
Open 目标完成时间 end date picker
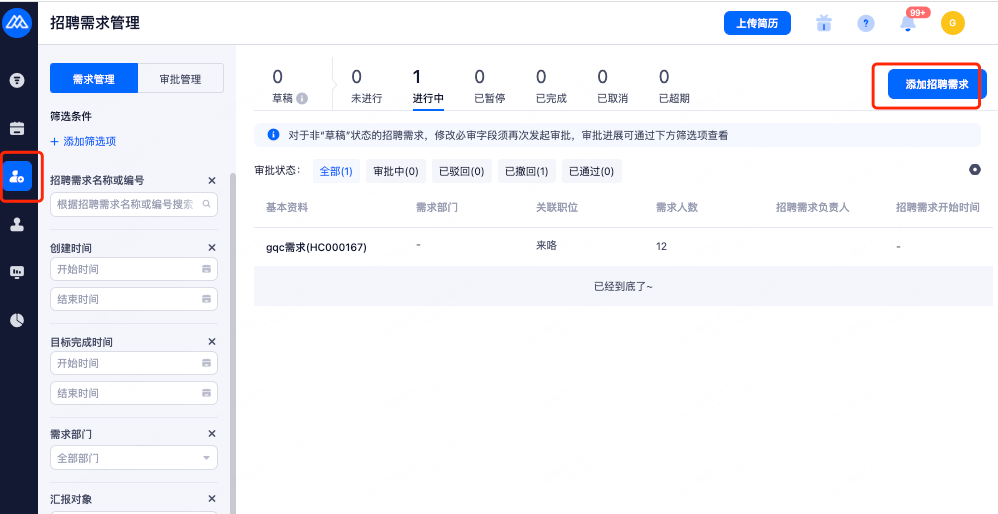tap(134, 393)
